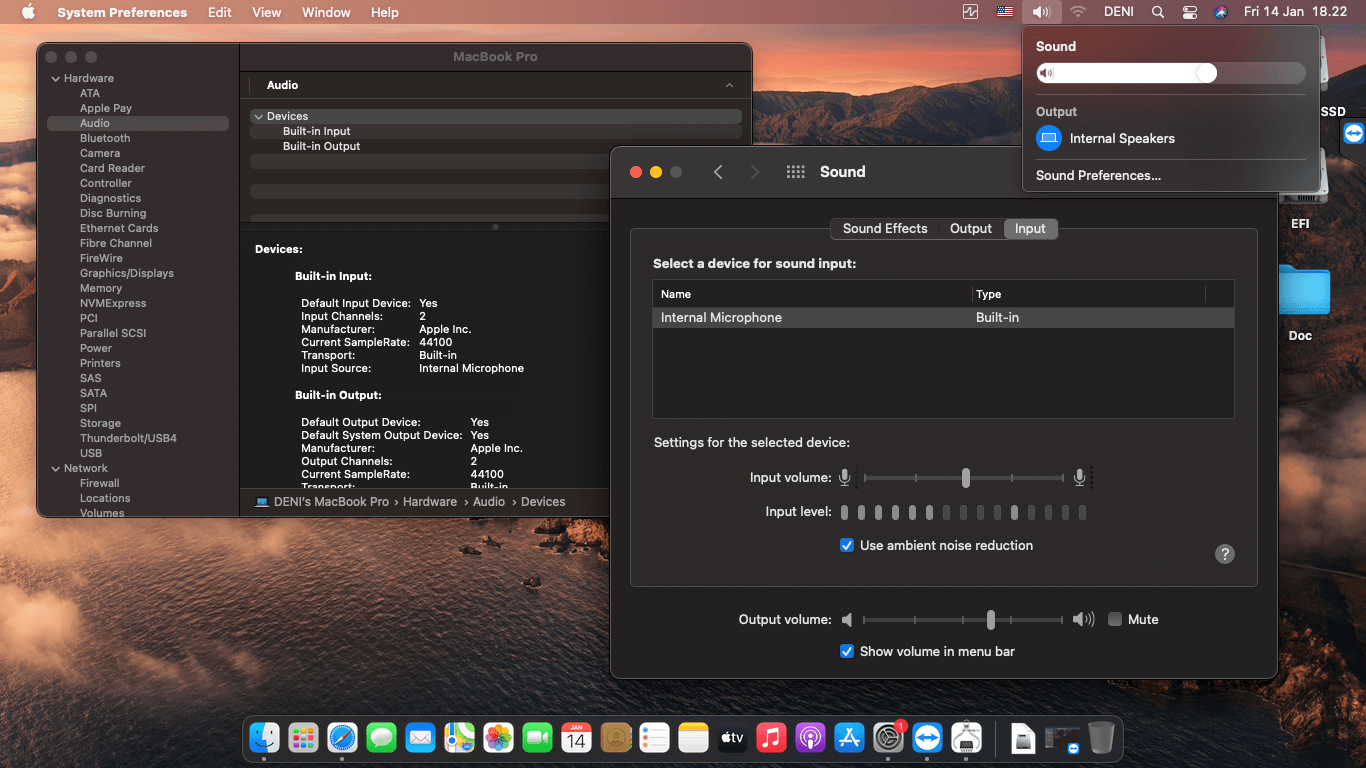The width and height of the screenshot is (1366, 768).
Task: Open Notes from the Dock
Action: point(693,738)
